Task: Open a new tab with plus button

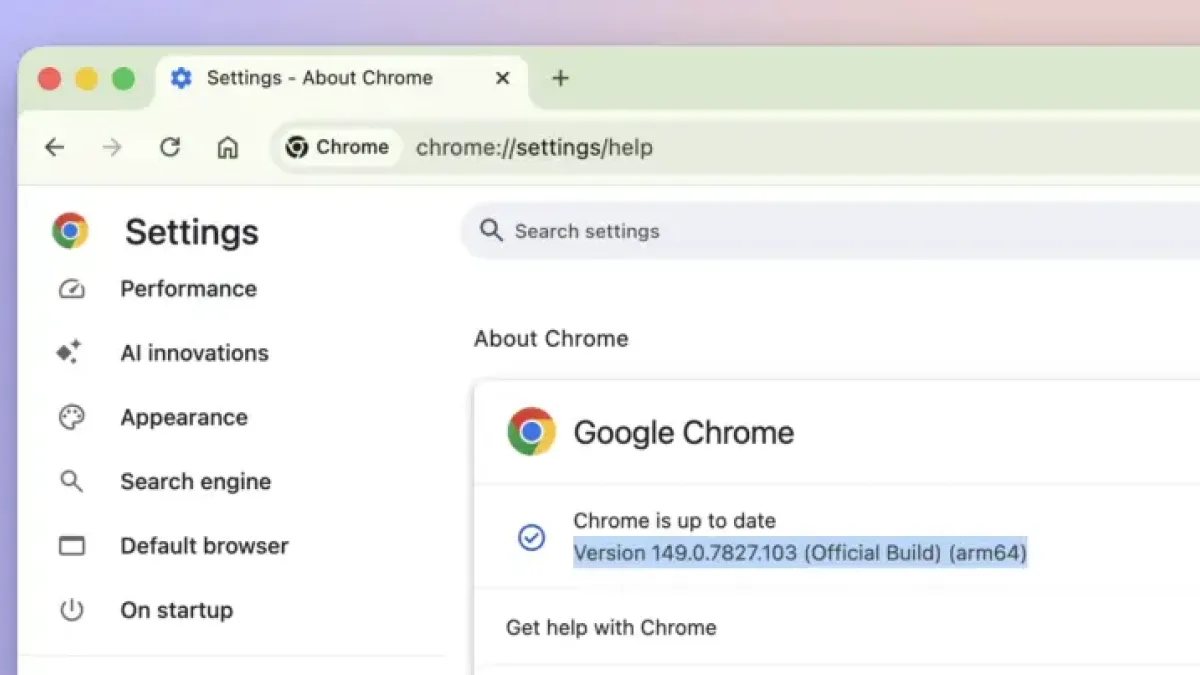Action: coord(561,78)
